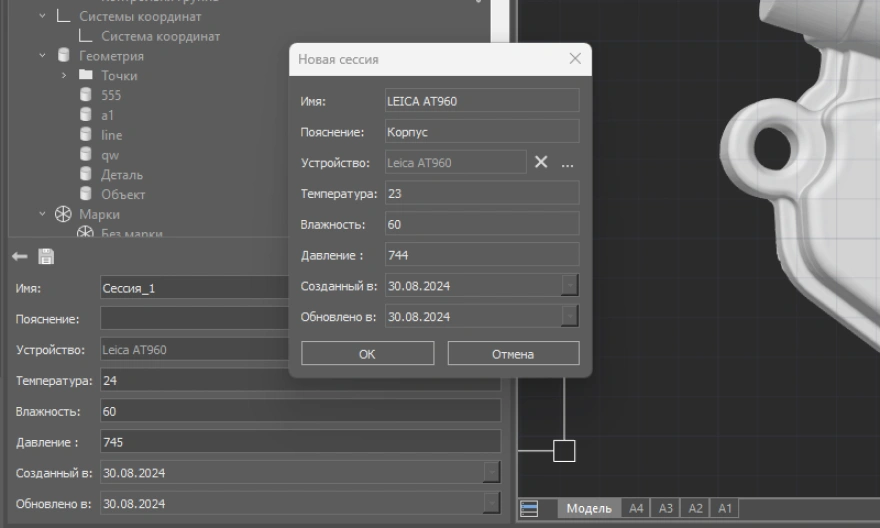This screenshot has height=528, width=880.
Task: Switch to the Модель tab
Action: coord(588,509)
